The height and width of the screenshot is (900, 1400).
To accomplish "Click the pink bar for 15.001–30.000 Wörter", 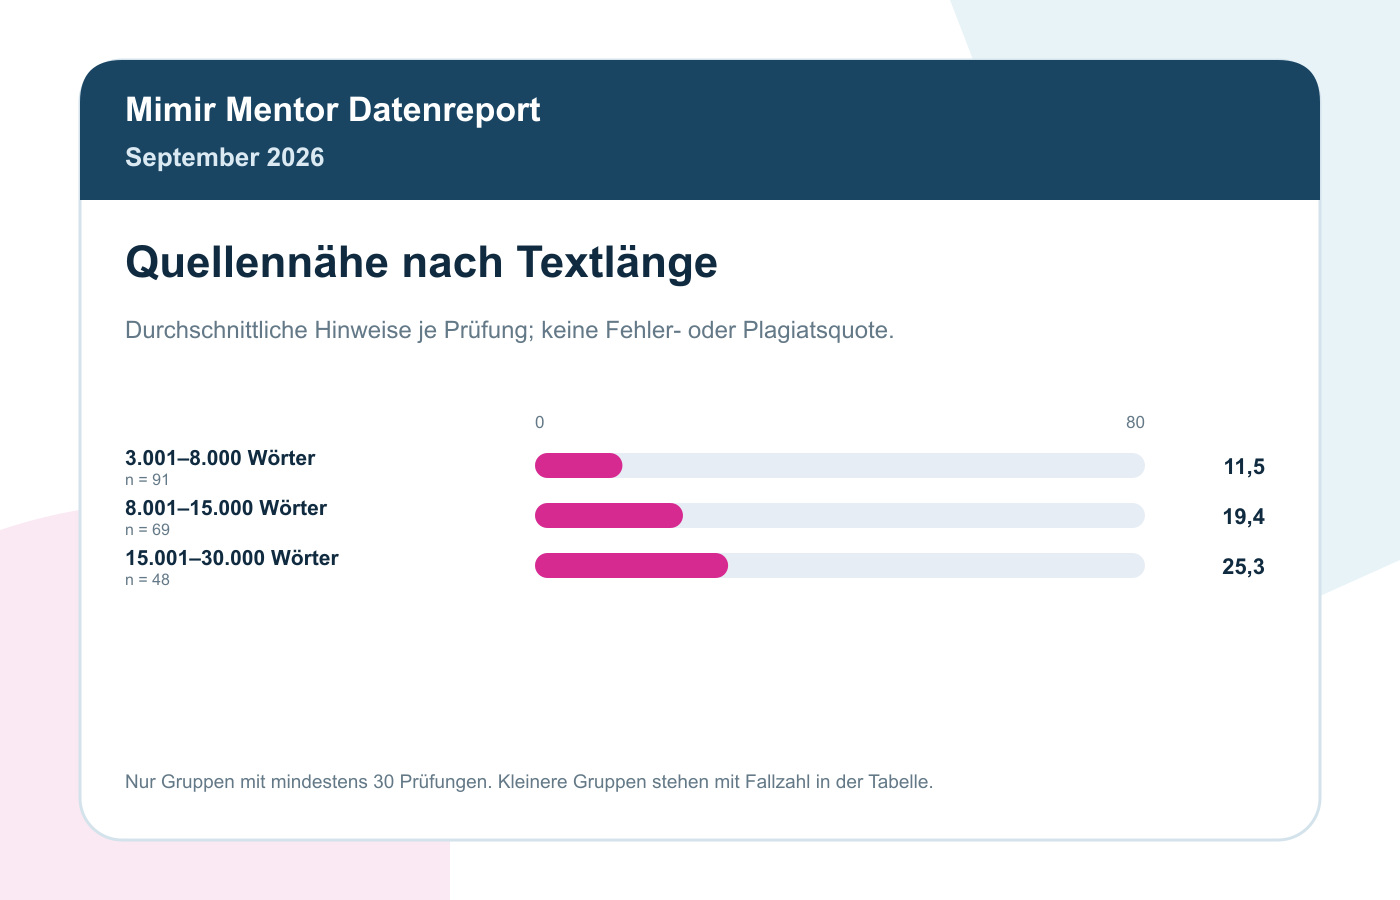I will click(x=631, y=566).
